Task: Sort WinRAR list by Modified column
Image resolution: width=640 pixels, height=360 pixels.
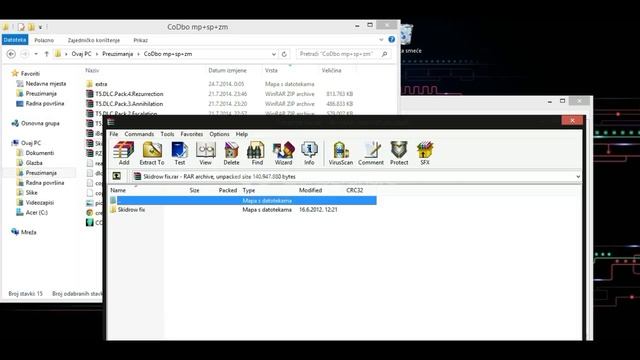Action: click(x=310, y=190)
